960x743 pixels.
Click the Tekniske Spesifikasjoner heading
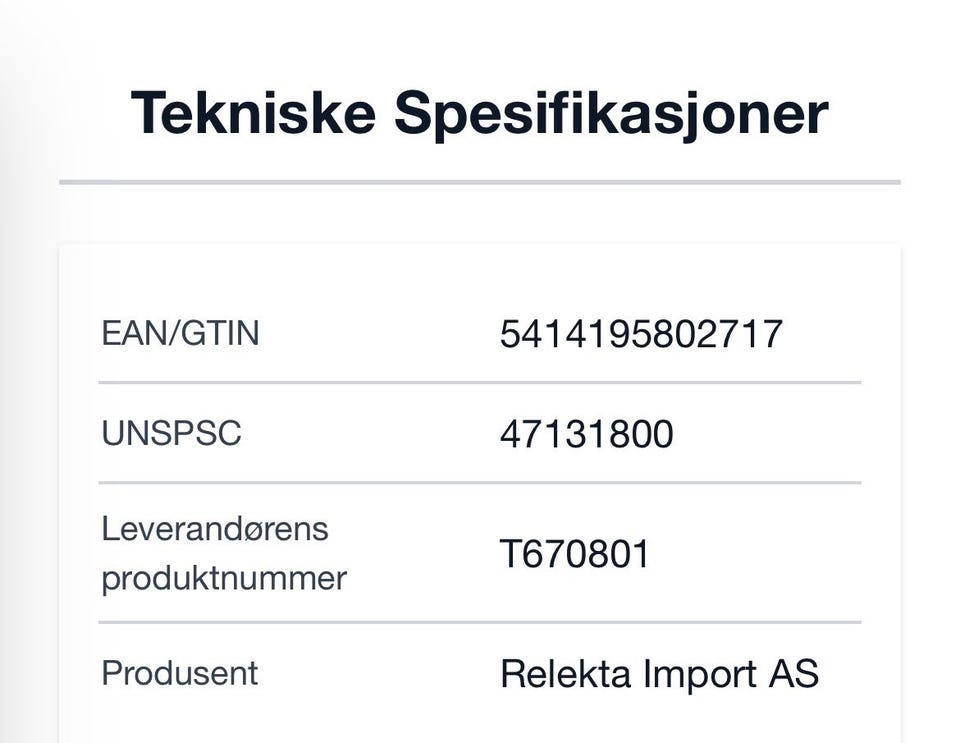[479, 112]
